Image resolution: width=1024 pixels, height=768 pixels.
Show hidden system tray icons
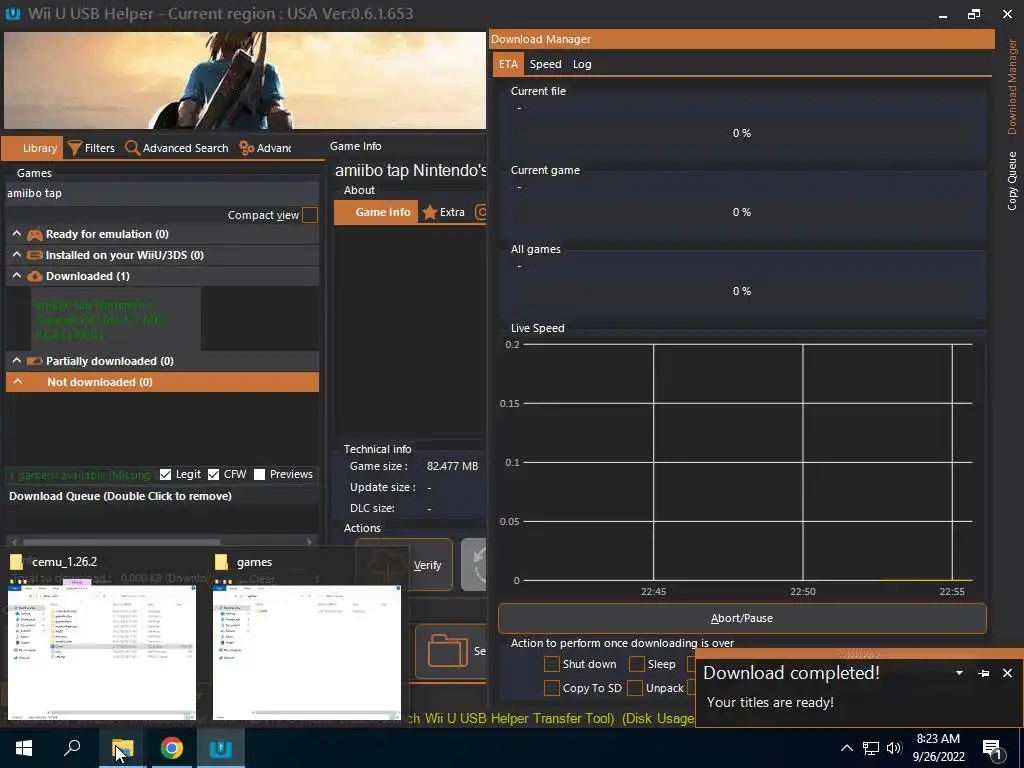tap(846, 748)
